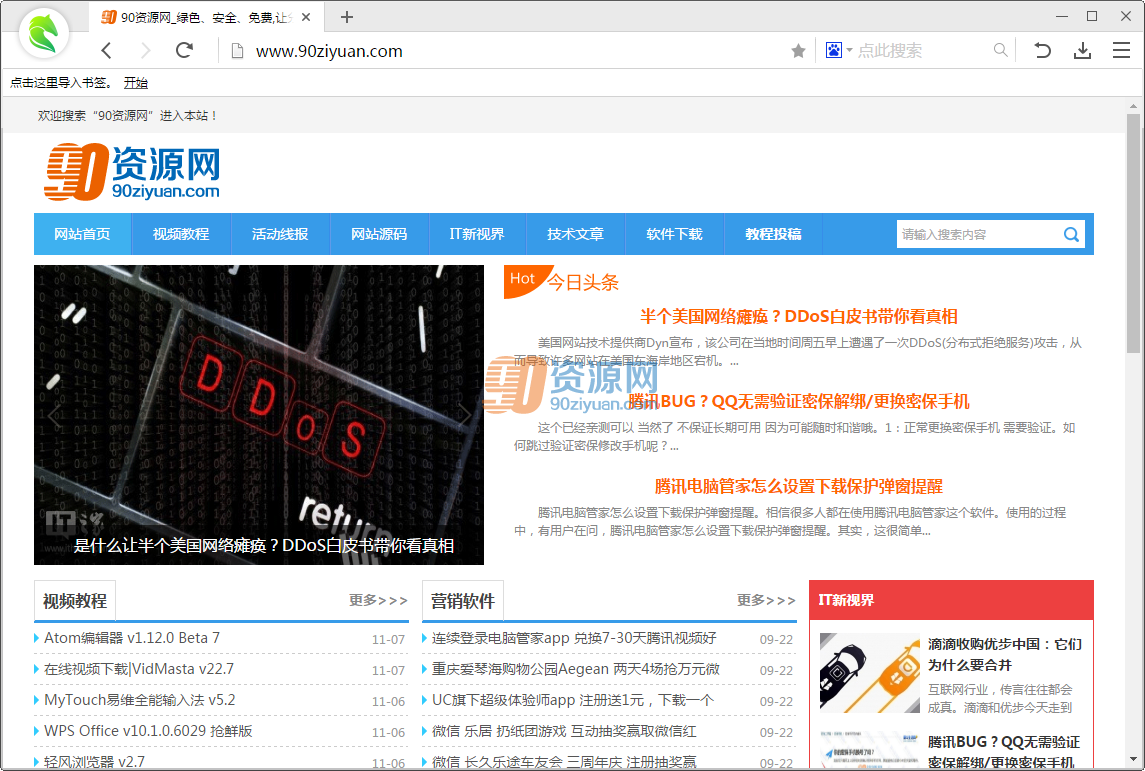
Task: Open UC旗下超级体验师app entry
Action: point(572,700)
